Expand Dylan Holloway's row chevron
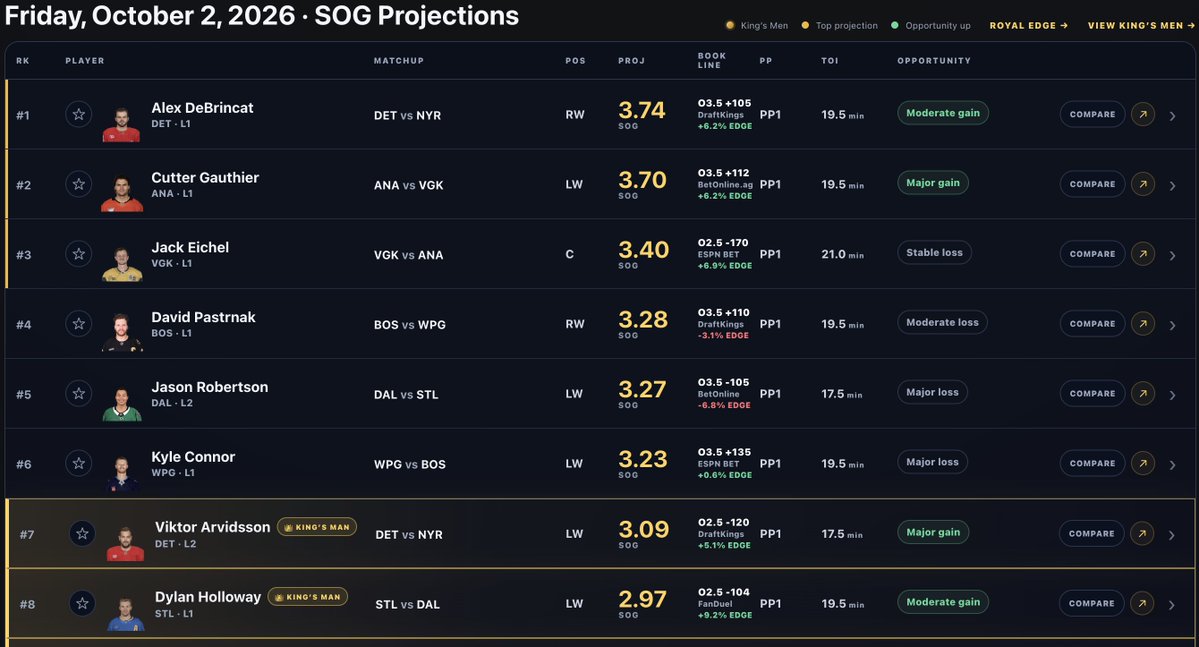 point(1171,605)
